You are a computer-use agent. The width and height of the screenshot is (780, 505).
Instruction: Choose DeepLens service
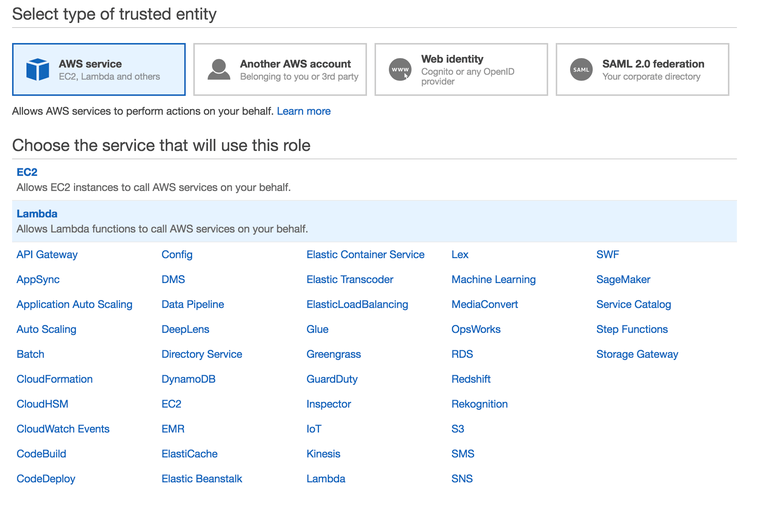click(x=185, y=329)
